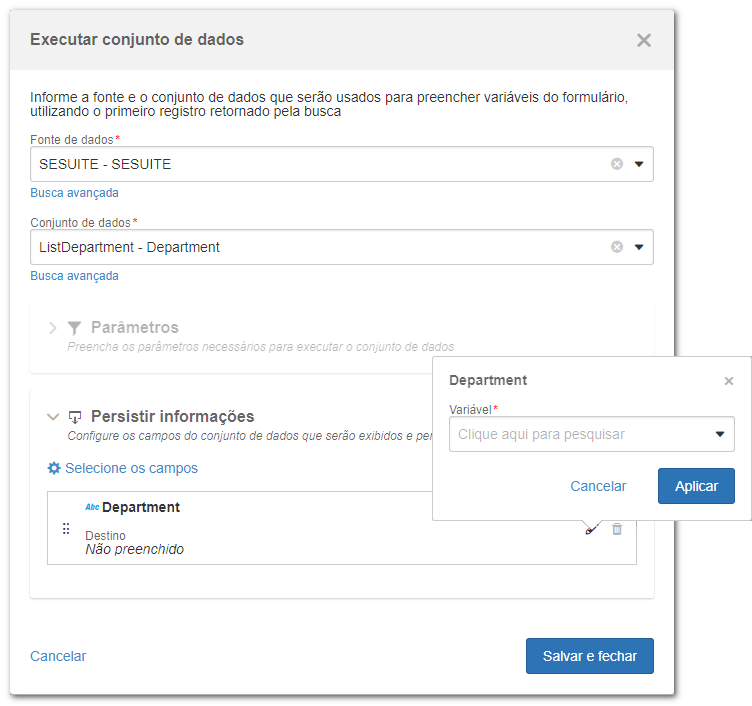The height and width of the screenshot is (706, 752).
Task: Open the Fonte de dados dropdown arrow
Action: (x=639, y=164)
